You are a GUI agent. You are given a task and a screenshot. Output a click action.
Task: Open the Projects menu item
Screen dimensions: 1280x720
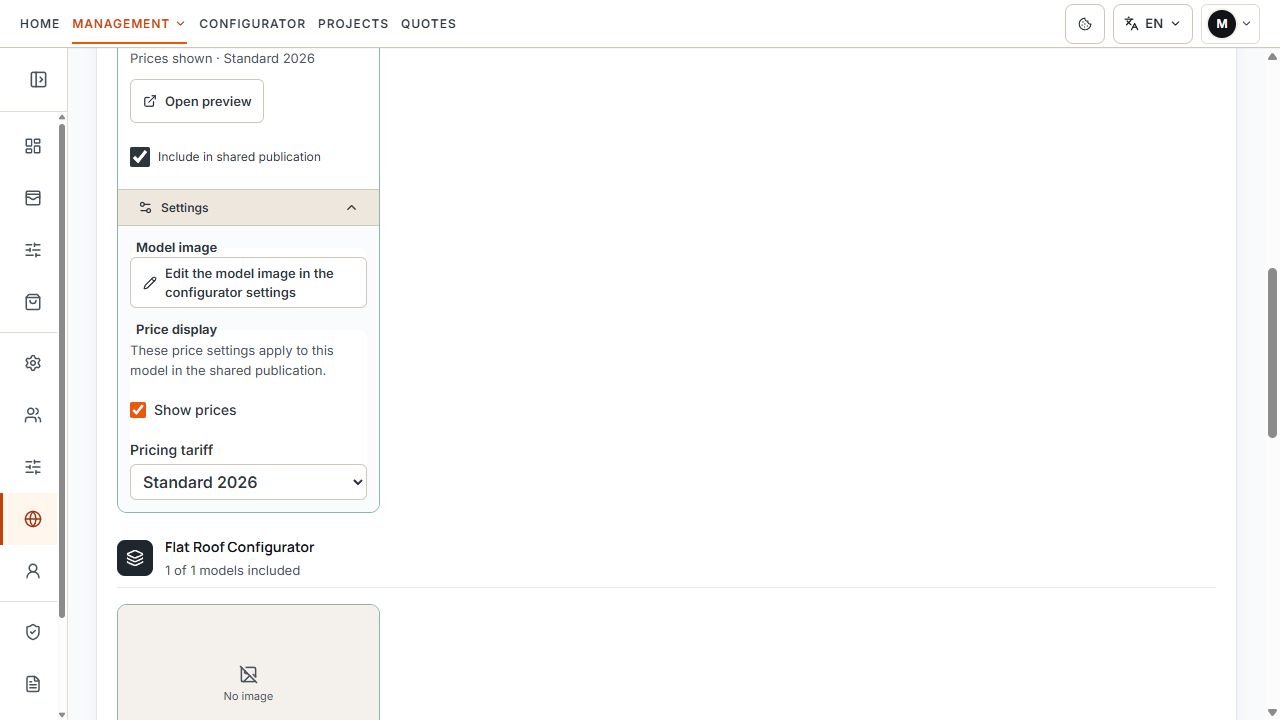coord(353,23)
